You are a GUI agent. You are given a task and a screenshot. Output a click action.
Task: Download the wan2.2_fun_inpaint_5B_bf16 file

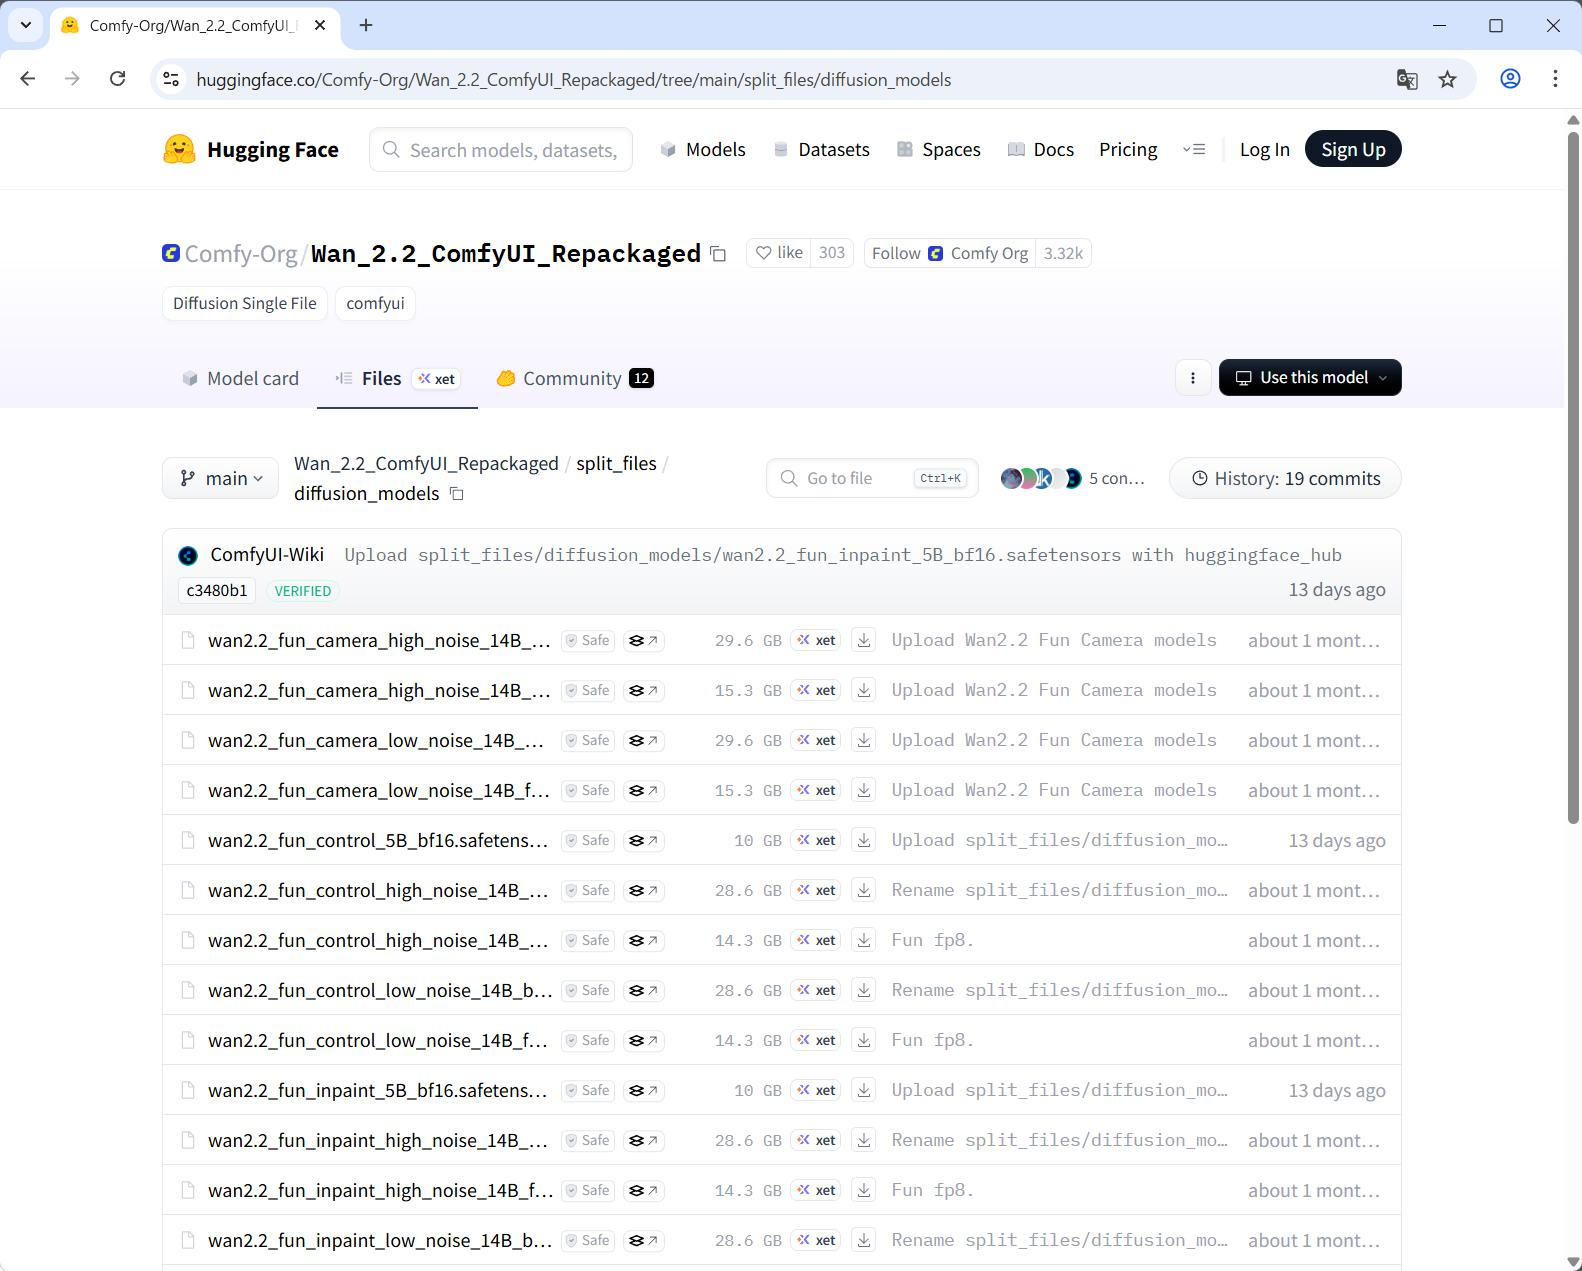click(864, 1090)
